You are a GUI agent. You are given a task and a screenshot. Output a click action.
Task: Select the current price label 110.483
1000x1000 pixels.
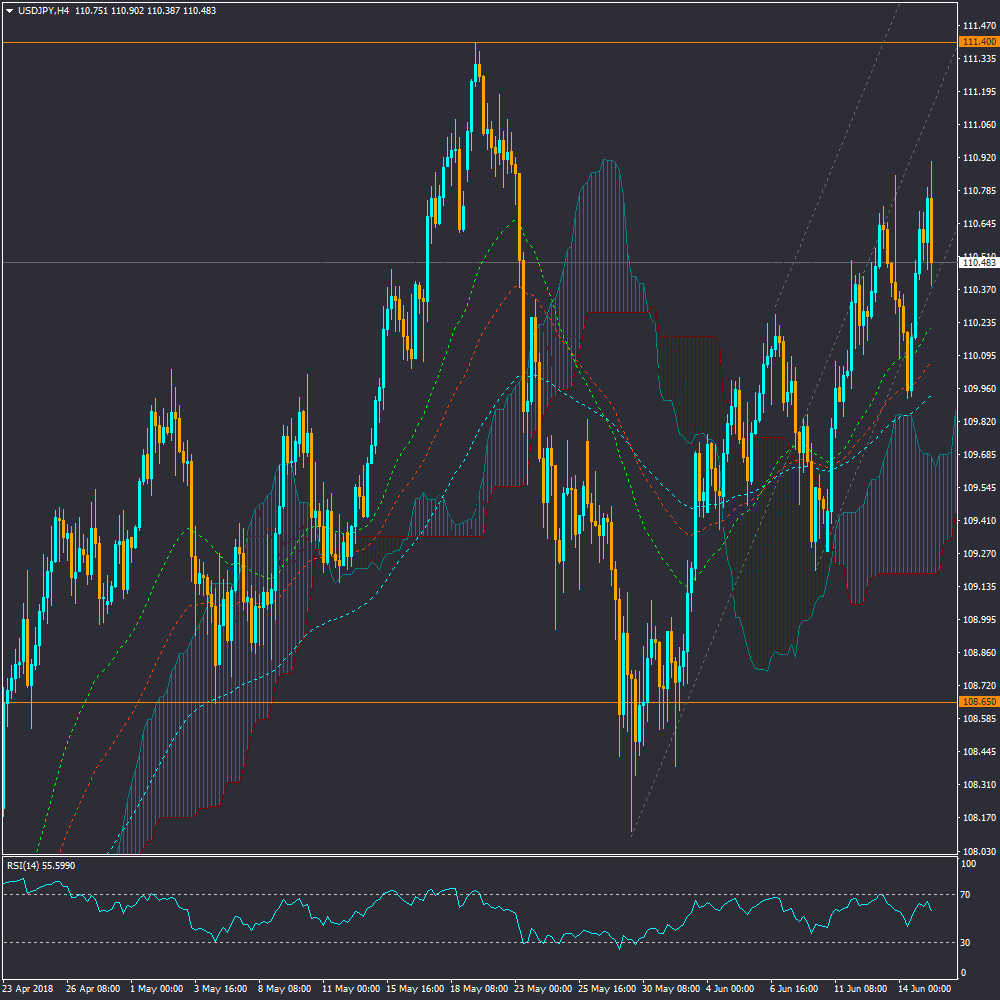(x=978, y=262)
